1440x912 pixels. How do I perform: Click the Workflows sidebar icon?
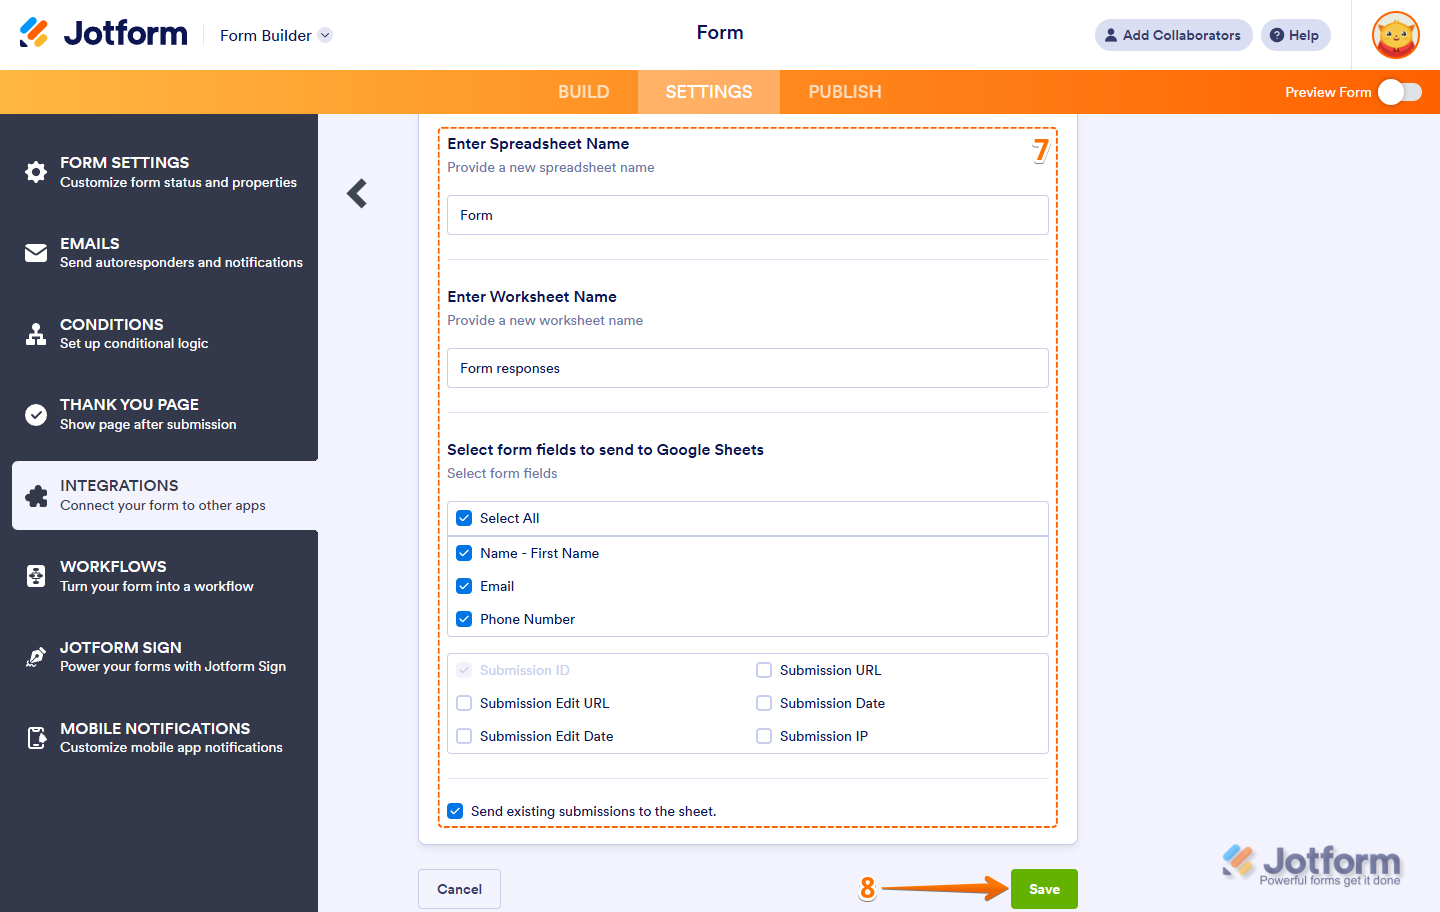(36, 576)
